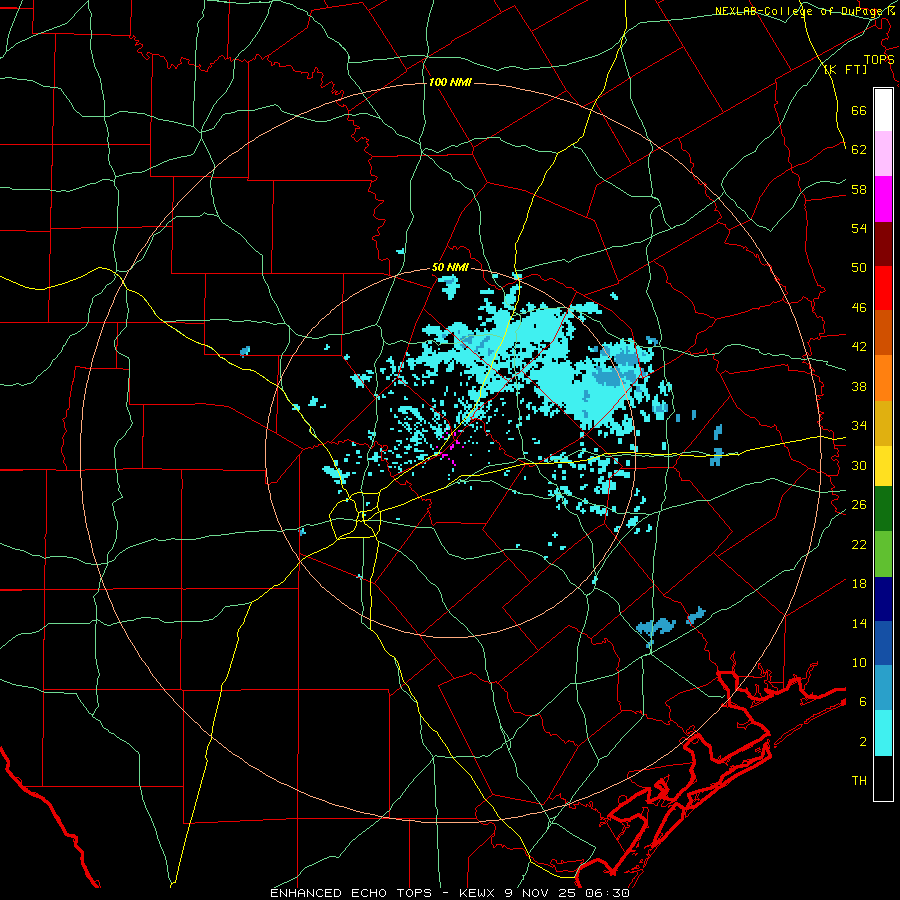Viewport: 900px width, 900px height.
Task: Click the navy blue legend swatch
Action: click(x=883, y=599)
